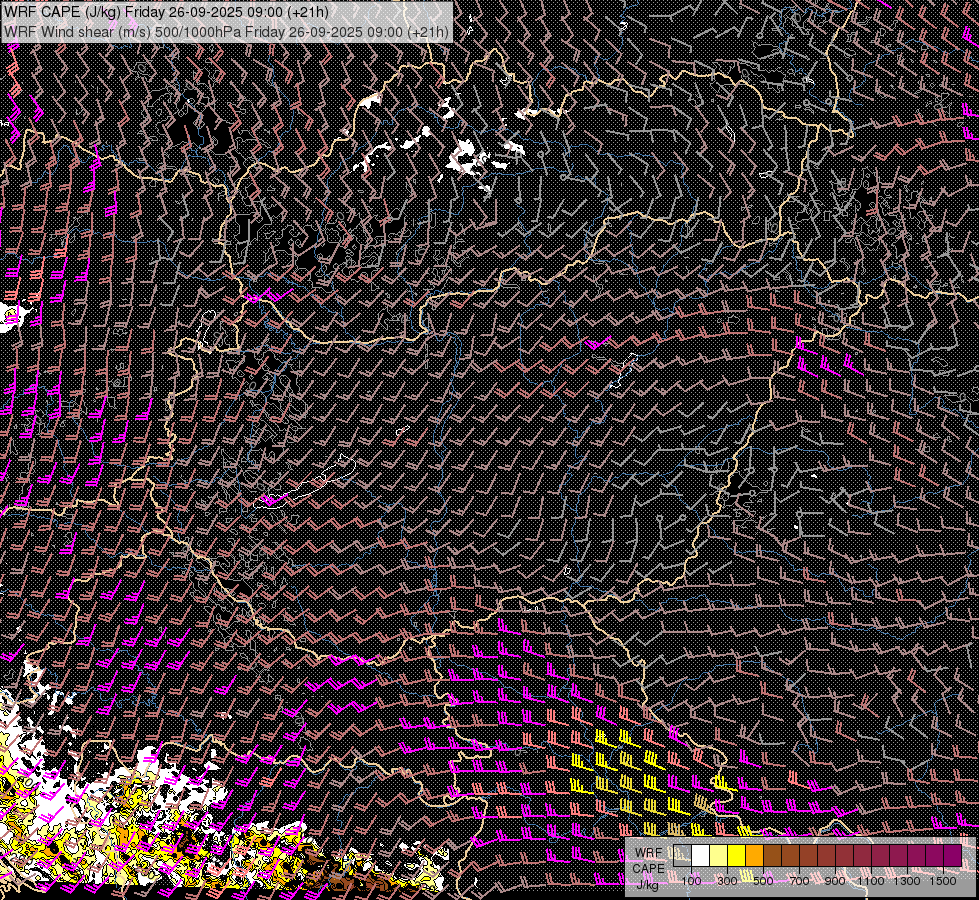The height and width of the screenshot is (900, 979).
Task: Click the '1500' legend tick label
Action: 943,881
